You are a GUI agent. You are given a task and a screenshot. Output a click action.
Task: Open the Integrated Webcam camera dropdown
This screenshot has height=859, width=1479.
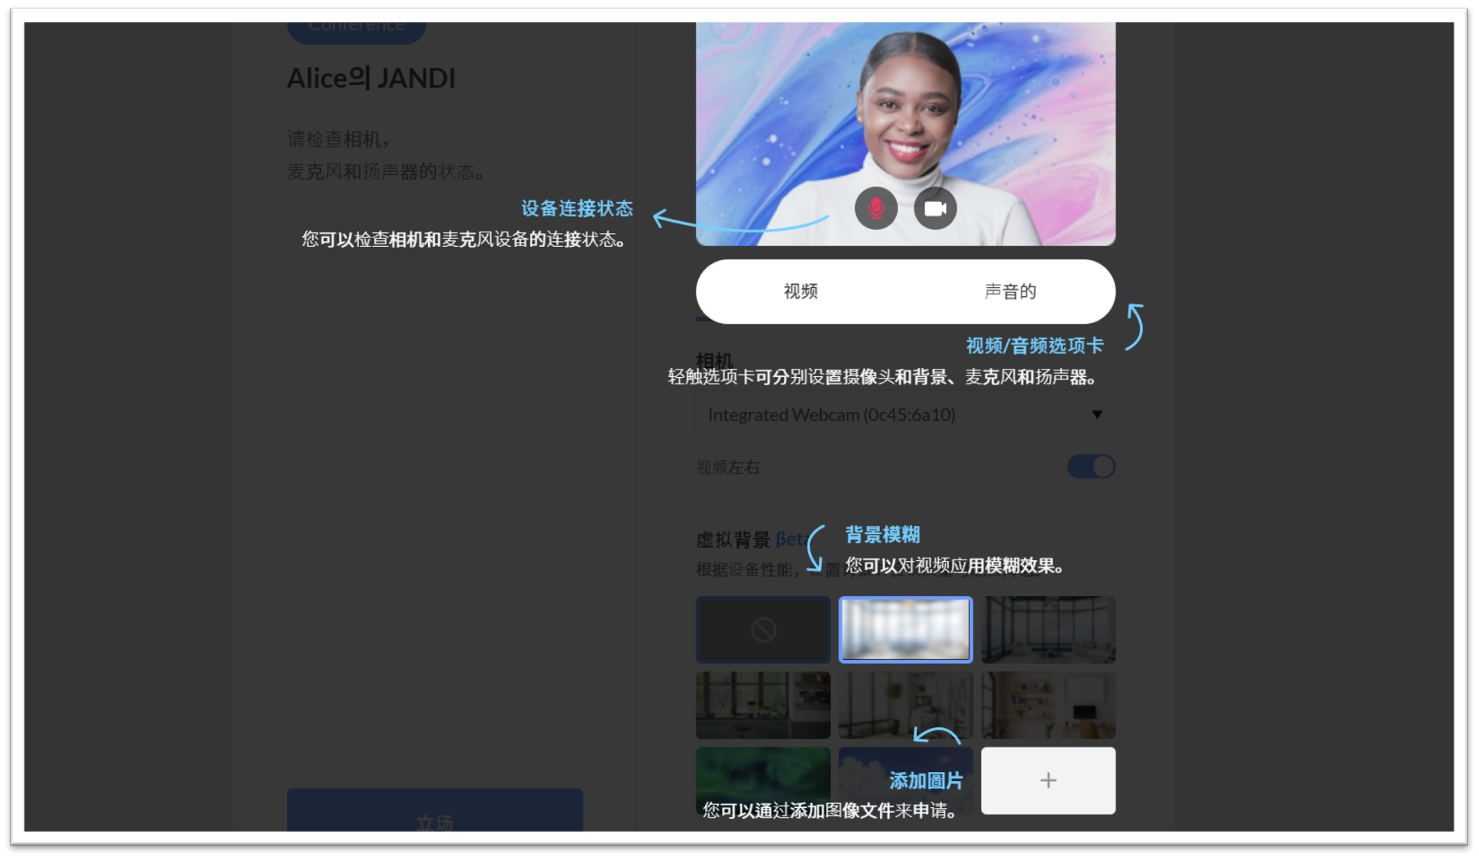905,415
